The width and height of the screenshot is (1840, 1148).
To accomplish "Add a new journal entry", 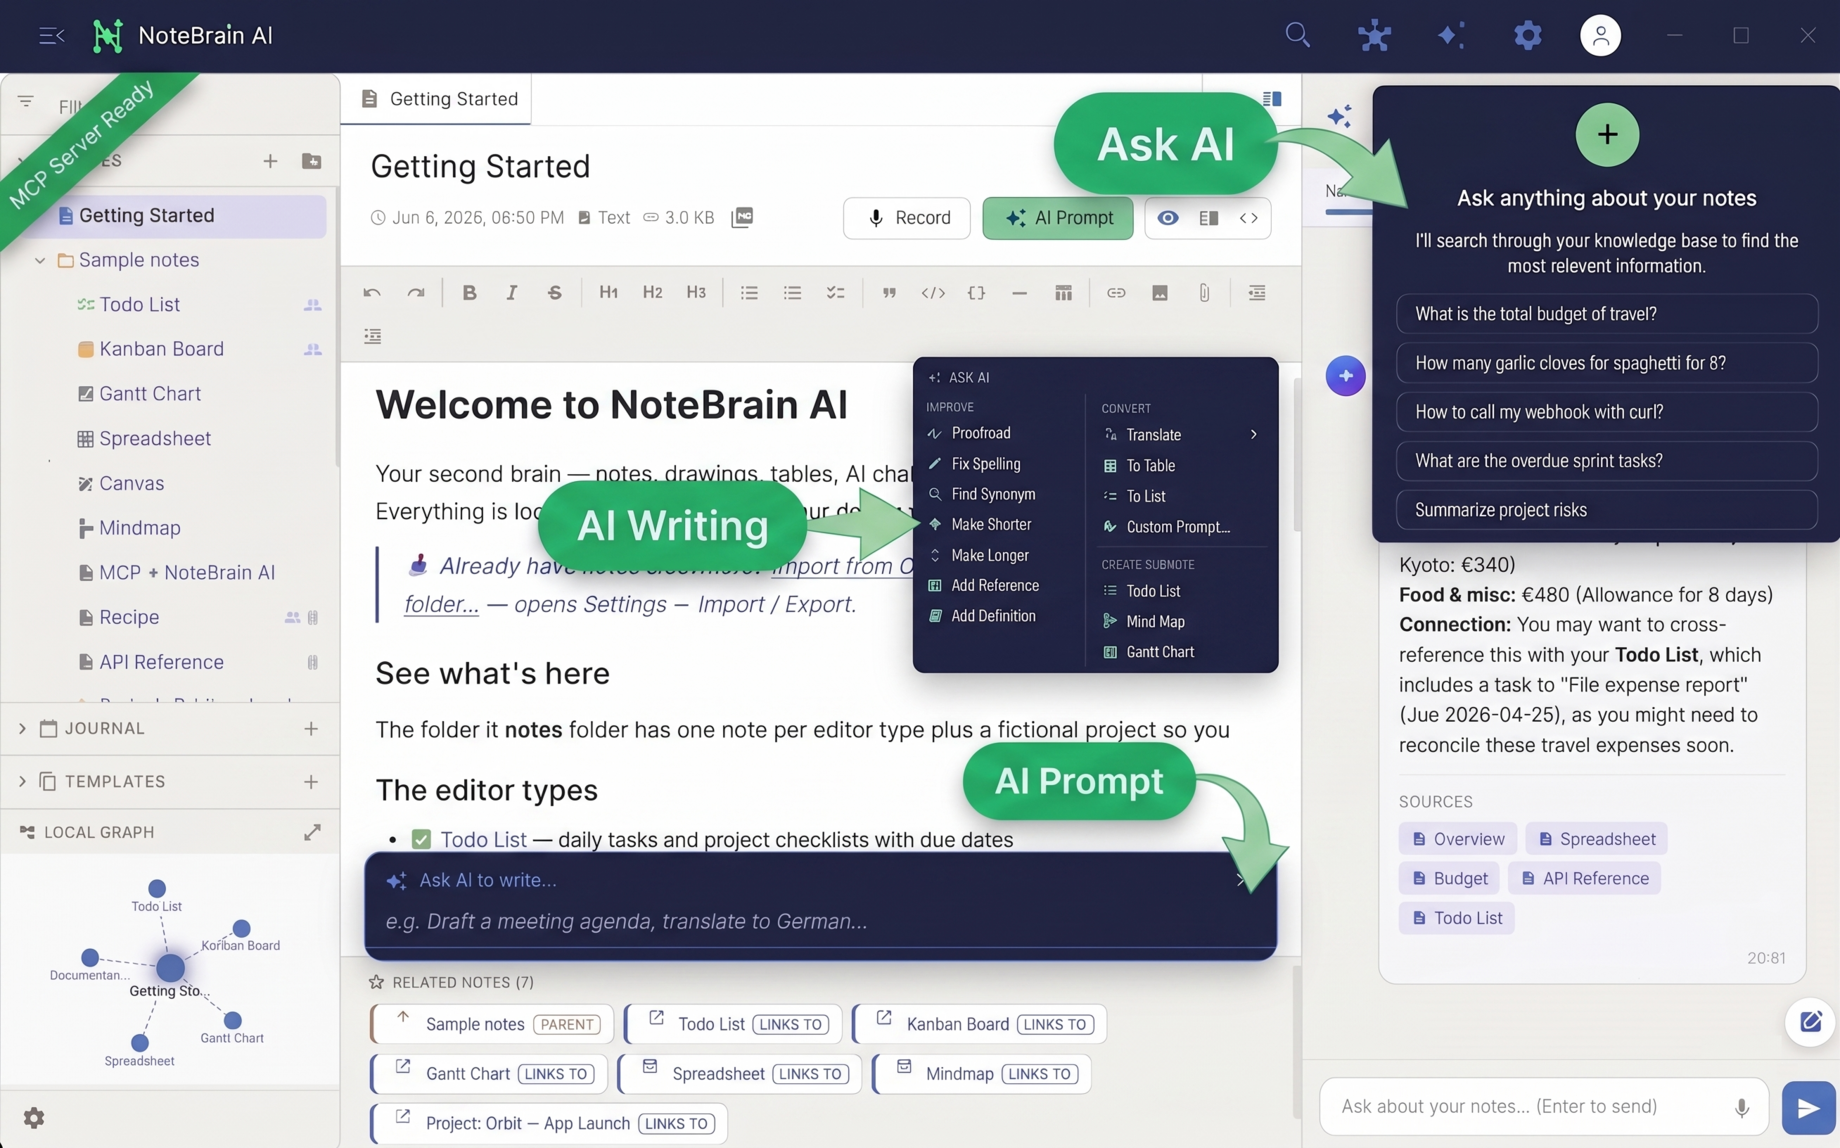I will click(x=311, y=729).
